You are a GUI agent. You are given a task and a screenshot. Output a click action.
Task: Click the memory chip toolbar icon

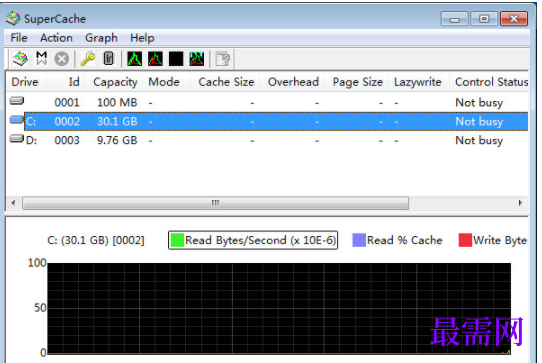109,58
